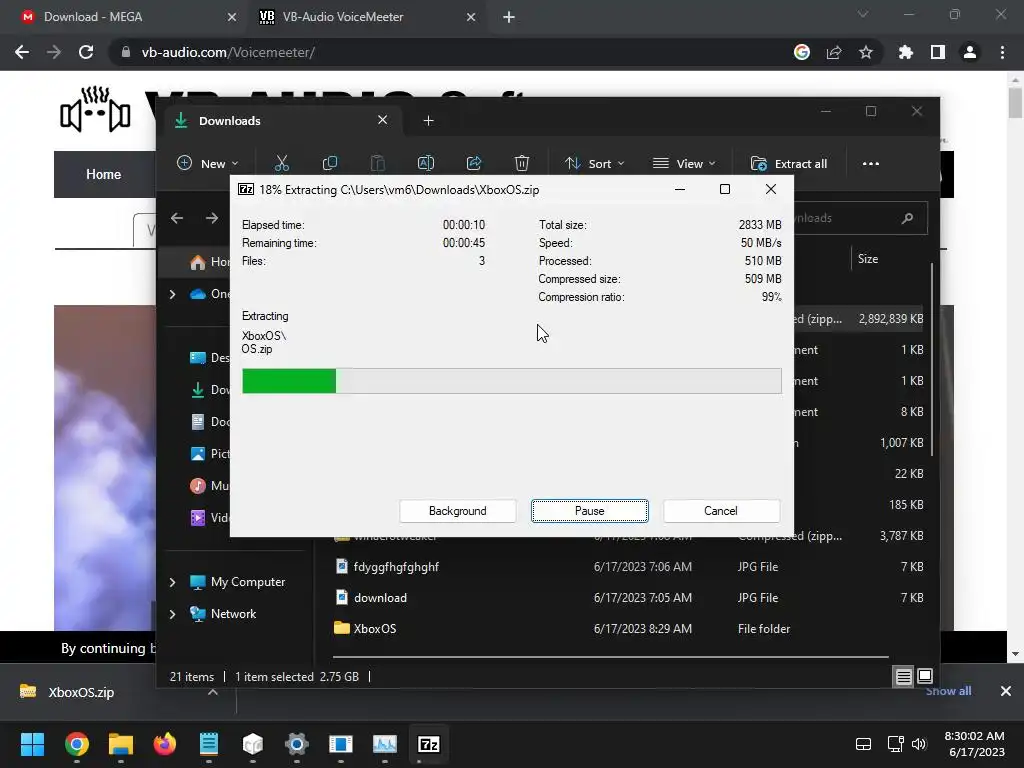
Task: Send extraction to Background
Action: pyautogui.click(x=457, y=511)
